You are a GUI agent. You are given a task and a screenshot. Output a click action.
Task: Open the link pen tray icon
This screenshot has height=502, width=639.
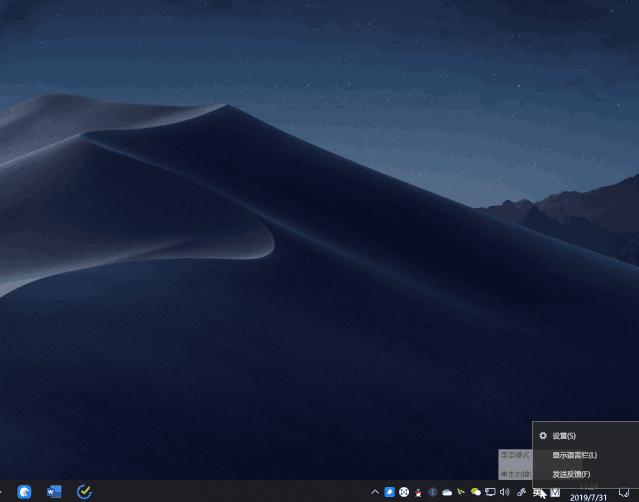tap(521, 492)
